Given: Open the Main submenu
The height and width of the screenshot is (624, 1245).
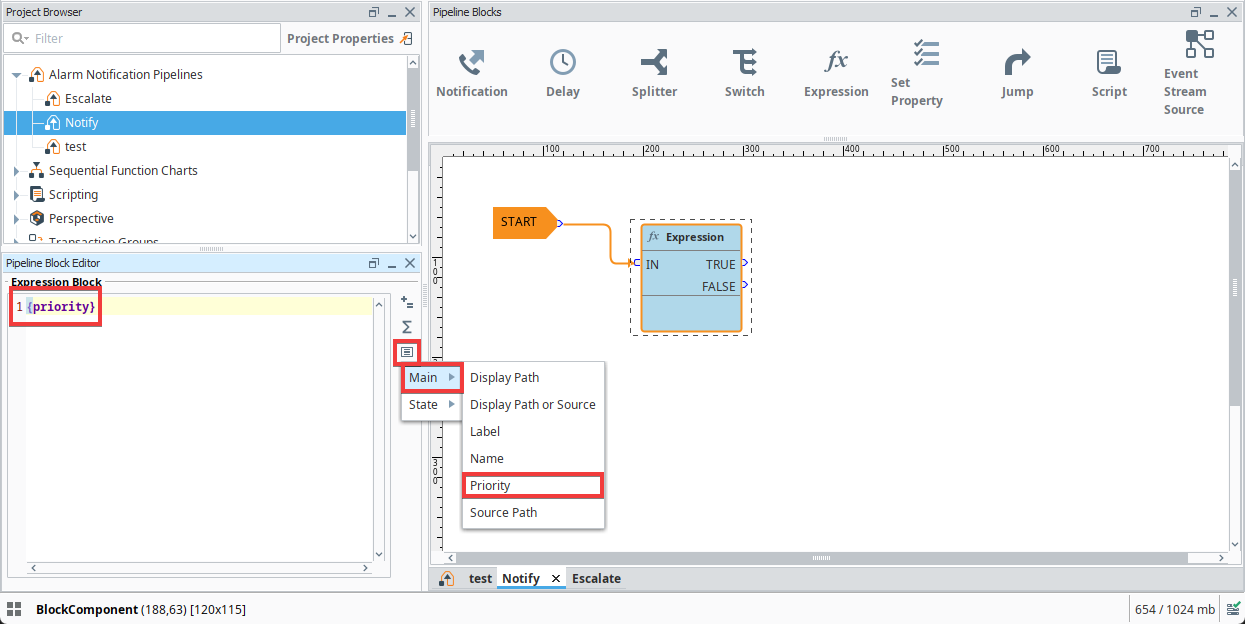Looking at the screenshot, I should point(432,377).
